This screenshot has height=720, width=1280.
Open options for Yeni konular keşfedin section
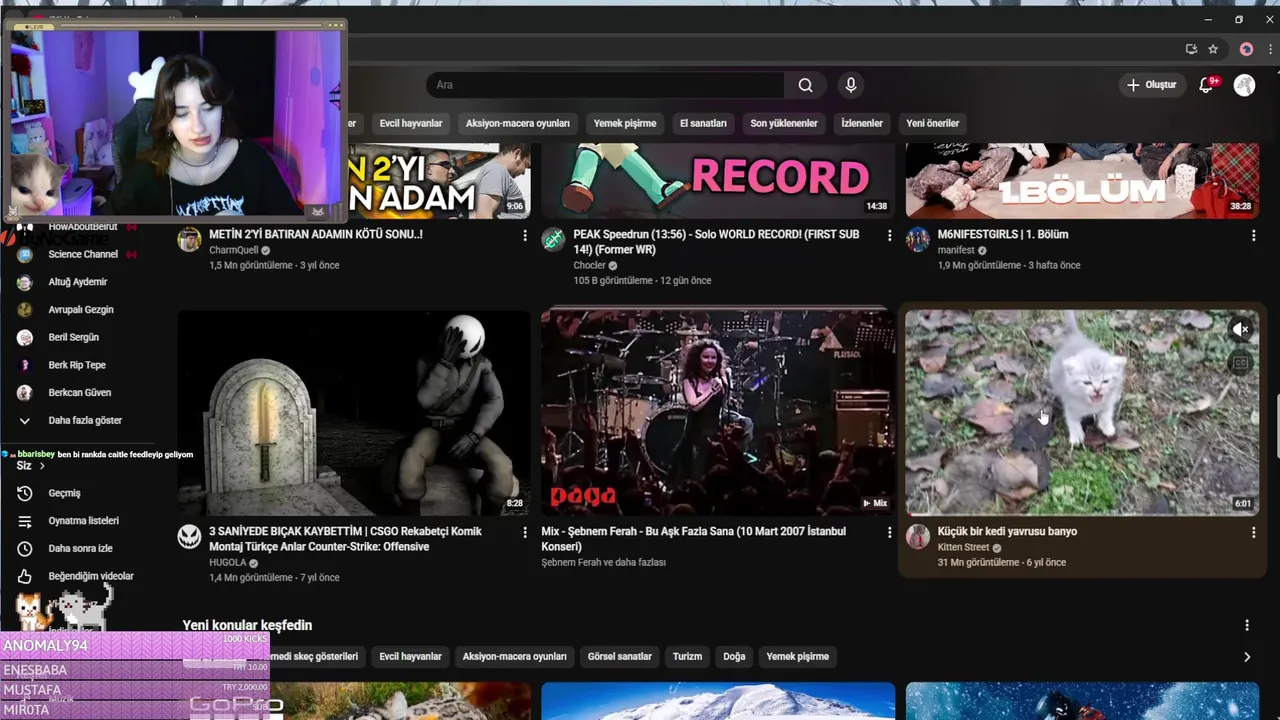coord(1246,625)
